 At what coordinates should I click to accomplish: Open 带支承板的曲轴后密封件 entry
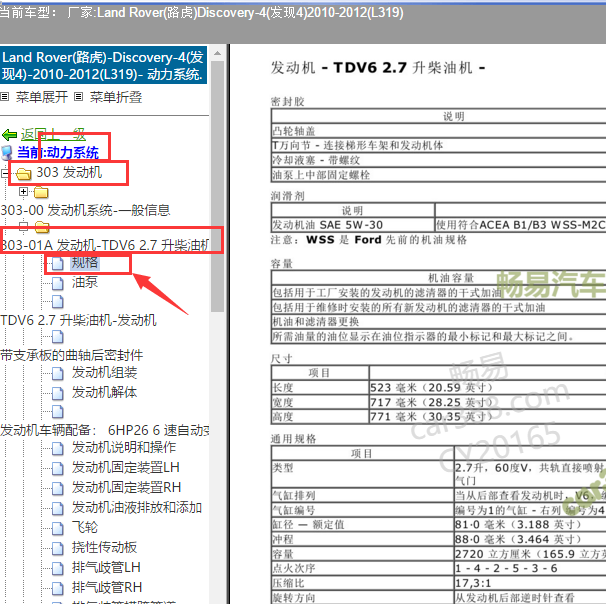pyautogui.click(x=72, y=355)
